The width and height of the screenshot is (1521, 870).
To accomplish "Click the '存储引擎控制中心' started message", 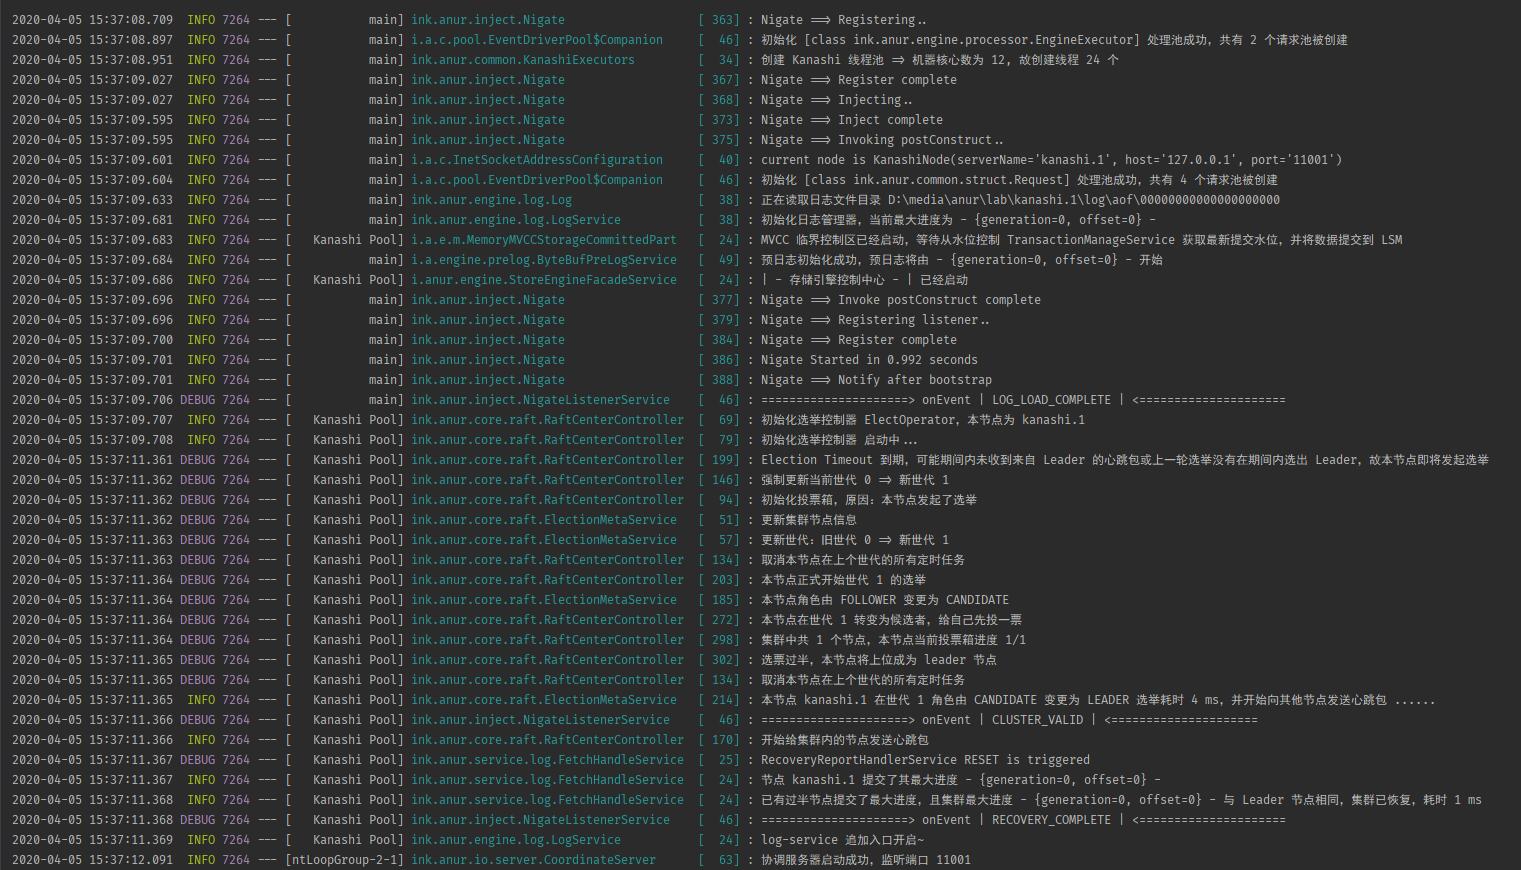I will (864, 280).
